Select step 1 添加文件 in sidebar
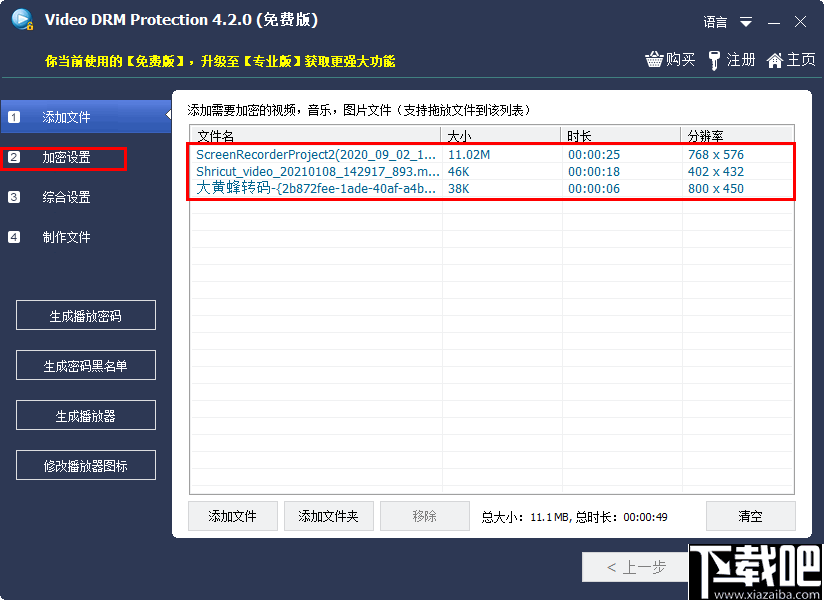This screenshot has height=600, width=824. [x=60, y=116]
